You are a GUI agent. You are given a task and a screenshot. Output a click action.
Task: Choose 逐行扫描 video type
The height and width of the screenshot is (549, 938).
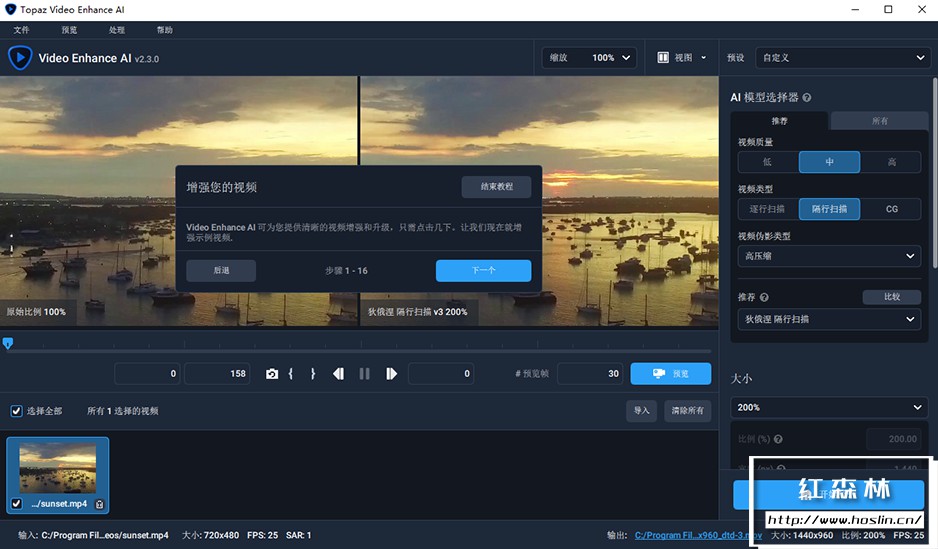coord(768,209)
